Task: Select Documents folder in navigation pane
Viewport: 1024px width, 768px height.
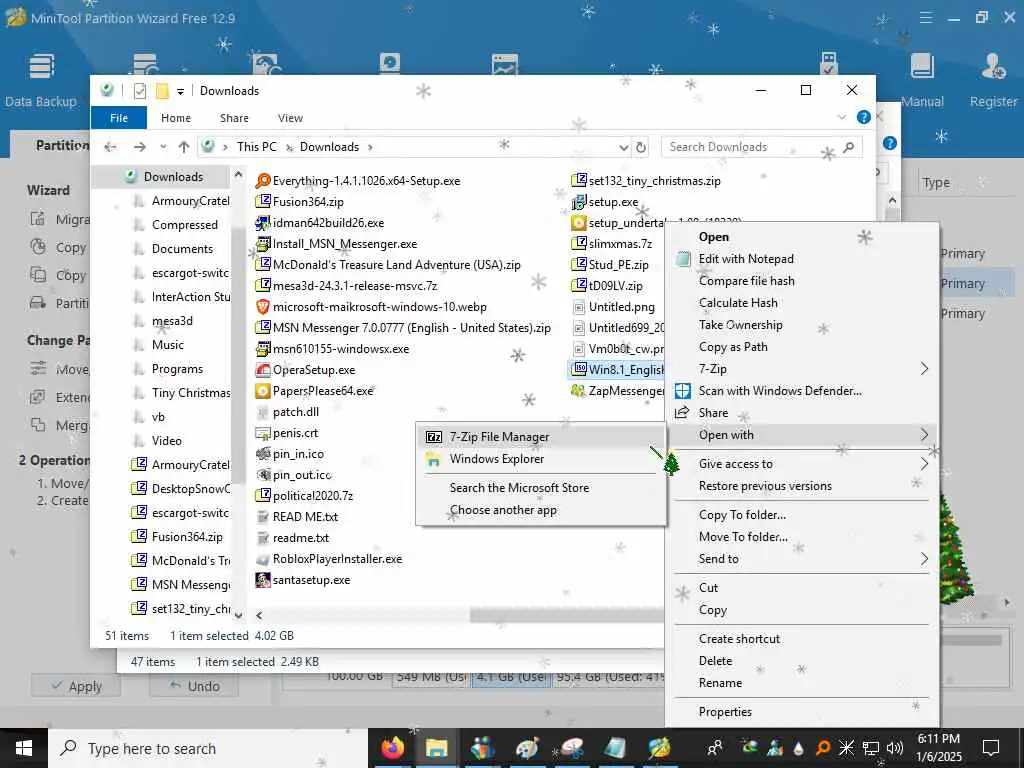Action: [182, 249]
